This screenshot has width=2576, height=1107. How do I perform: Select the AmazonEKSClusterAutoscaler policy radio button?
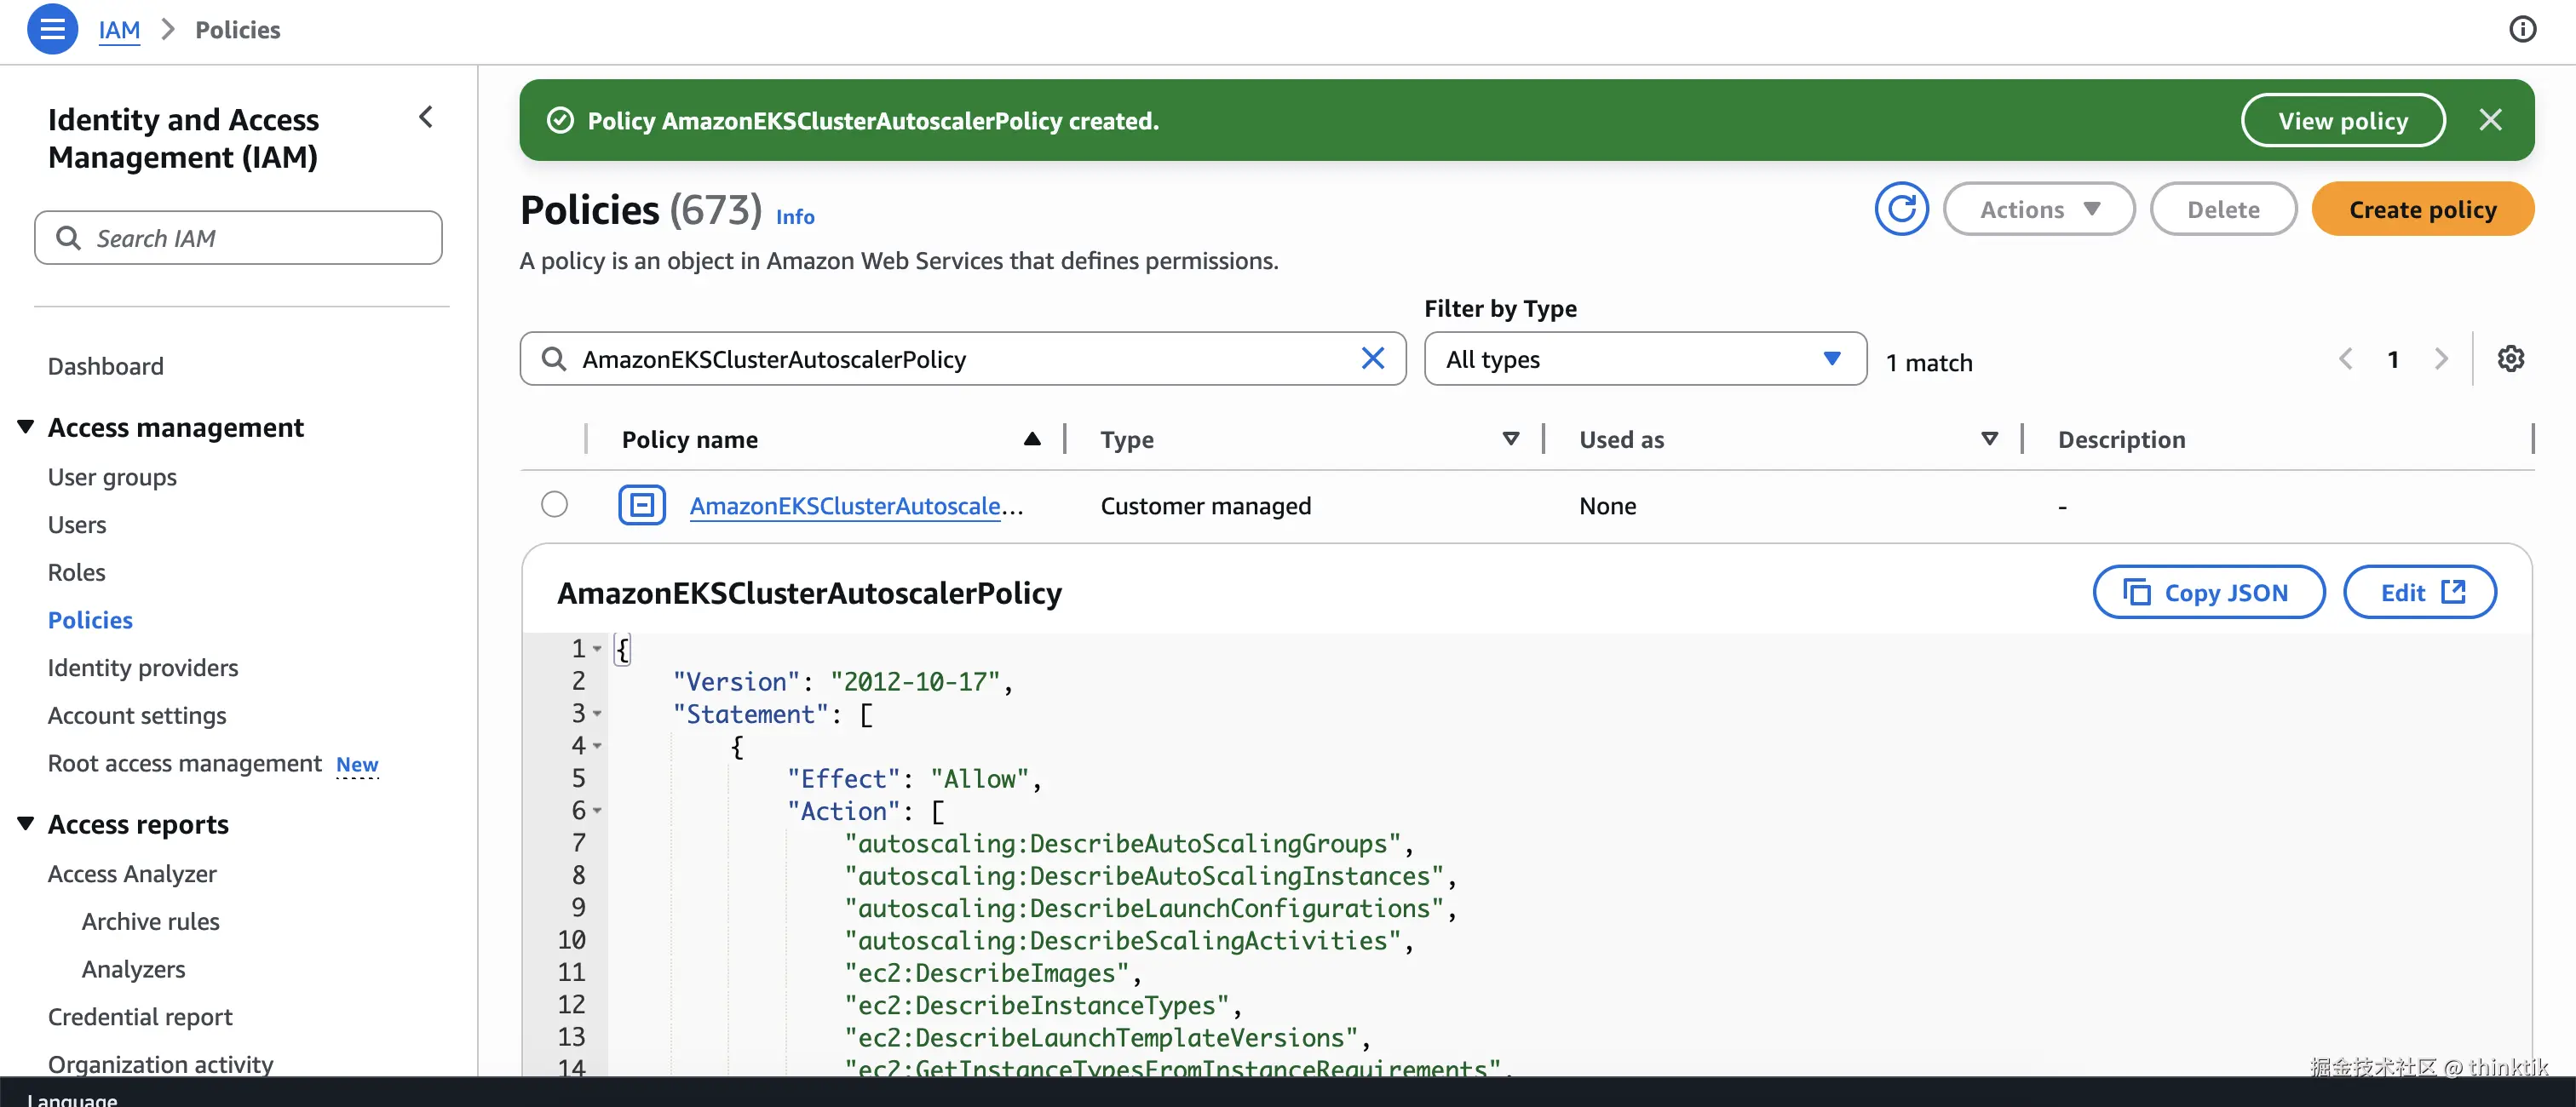click(x=554, y=504)
